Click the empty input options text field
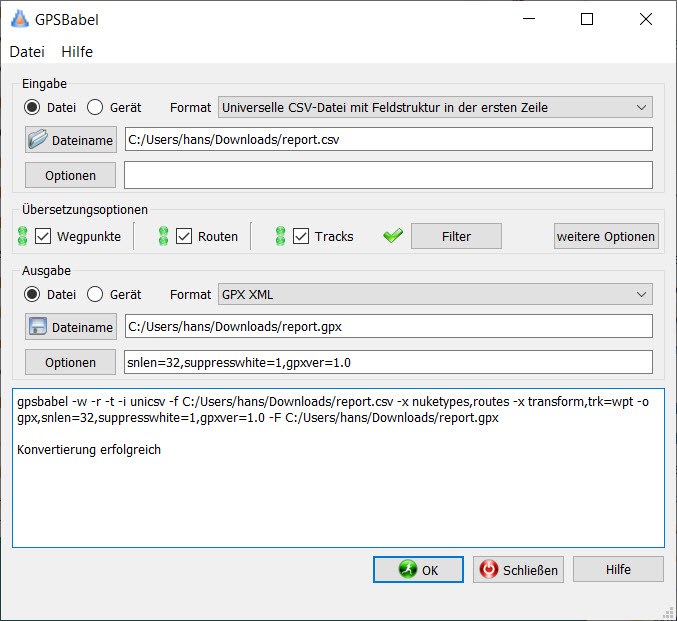Screen dimensions: 677x621 (389, 175)
